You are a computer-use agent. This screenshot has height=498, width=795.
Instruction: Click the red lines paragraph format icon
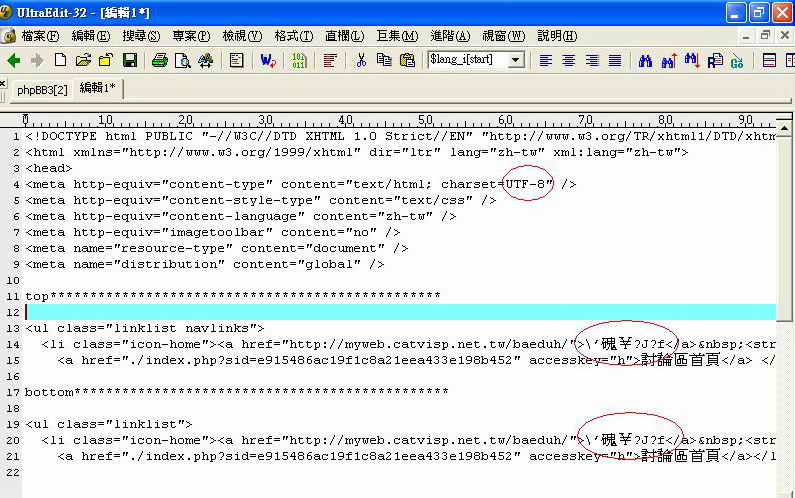click(330, 61)
